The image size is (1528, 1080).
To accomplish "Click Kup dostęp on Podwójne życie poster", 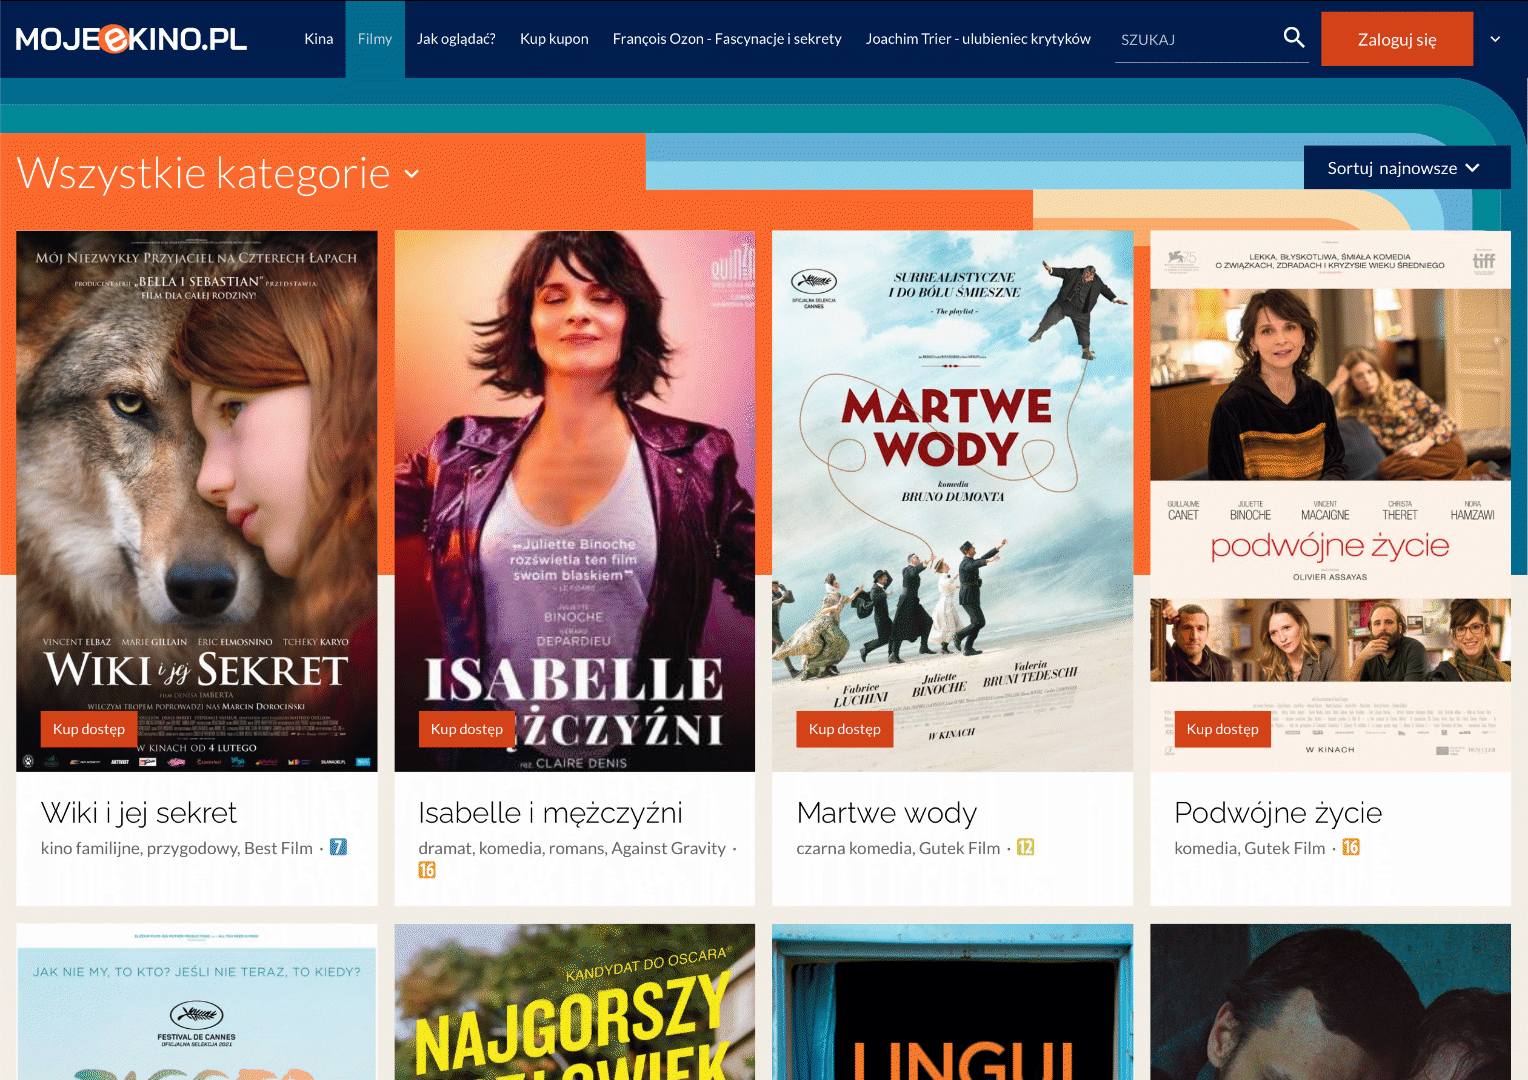I will pyautogui.click(x=1222, y=729).
